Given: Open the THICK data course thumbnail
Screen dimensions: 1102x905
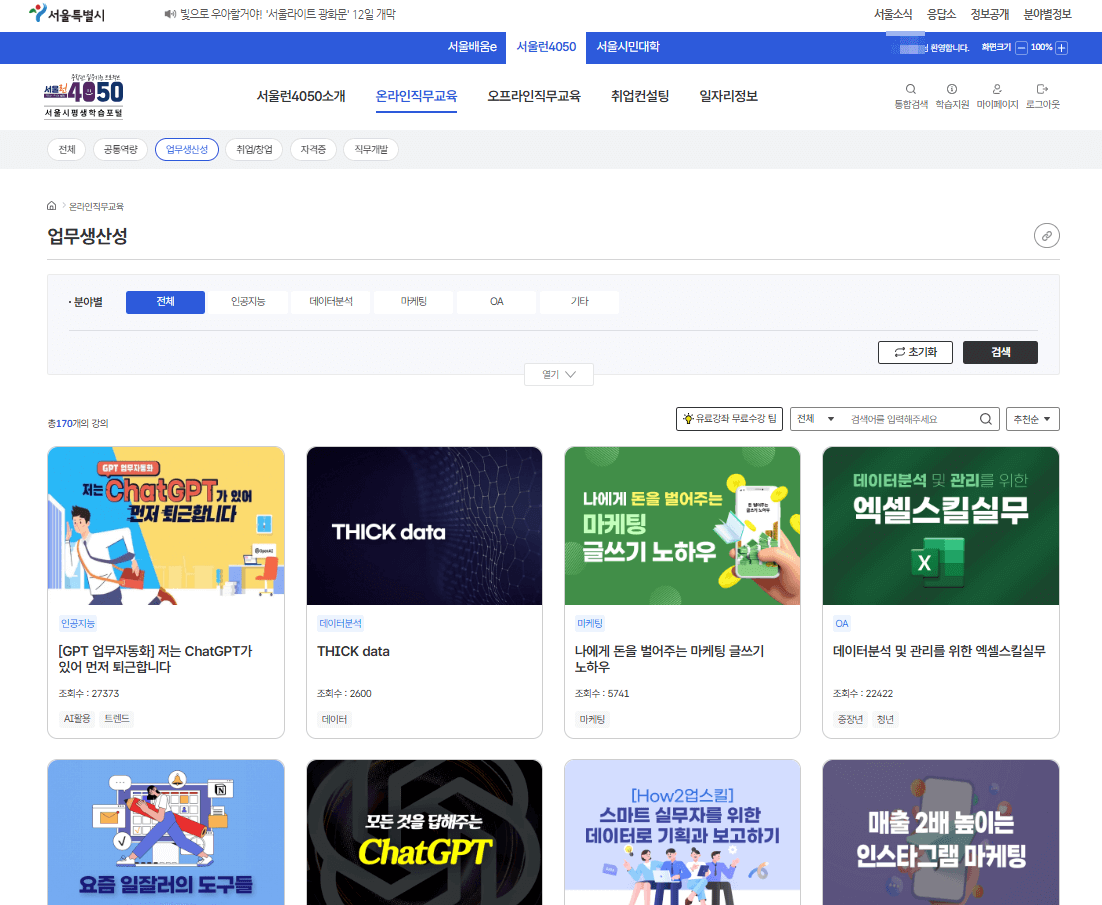Looking at the screenshot, I should 424,525.
